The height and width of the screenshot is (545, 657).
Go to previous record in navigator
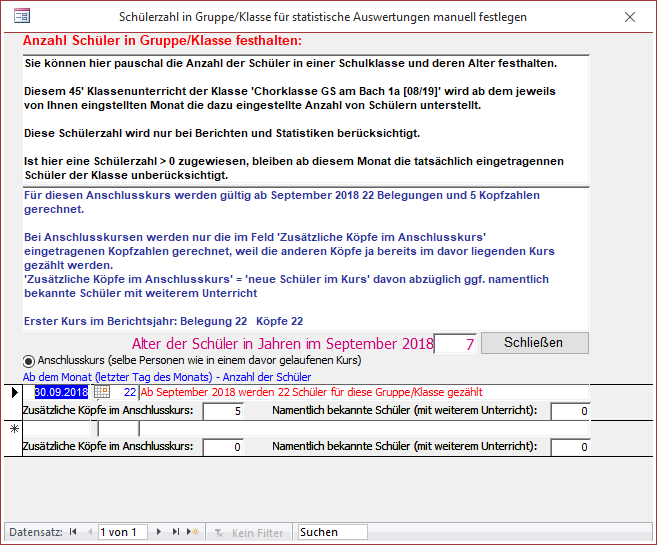click(90, 533)
